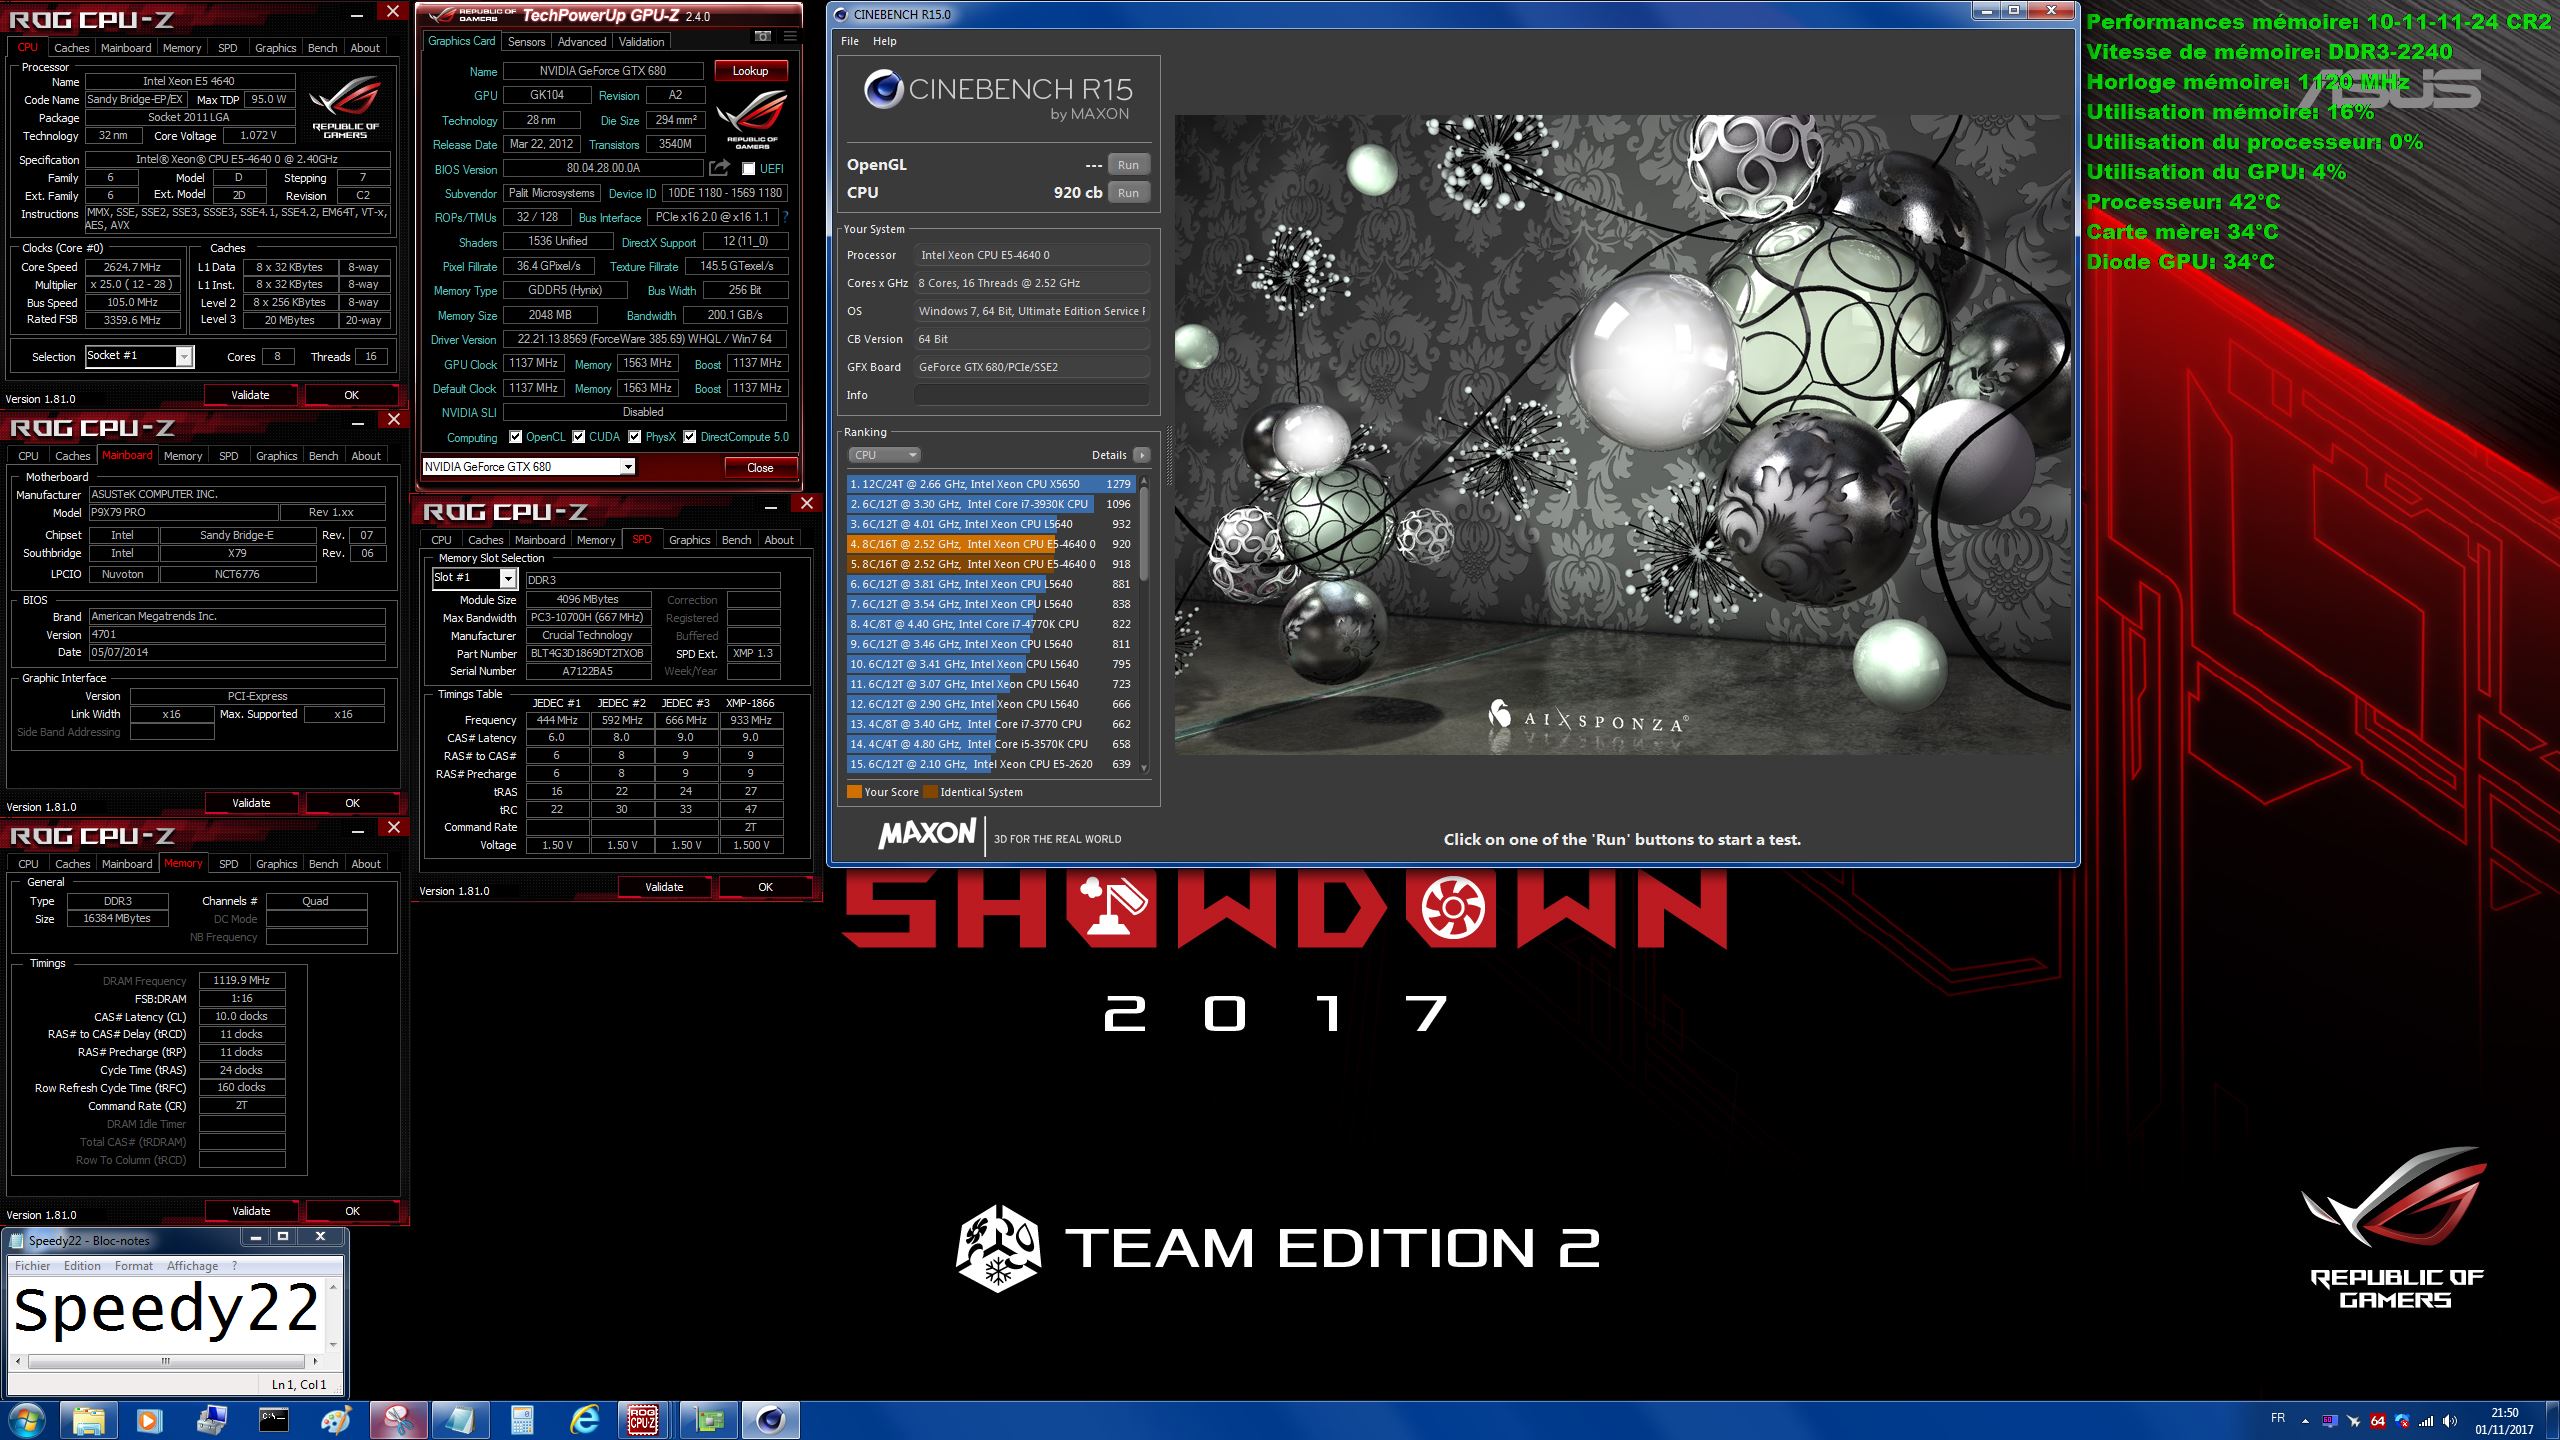Viewport: 2560px width, 1440px height.
Task: Open the network signal tray icon
Action: 2426,1421
